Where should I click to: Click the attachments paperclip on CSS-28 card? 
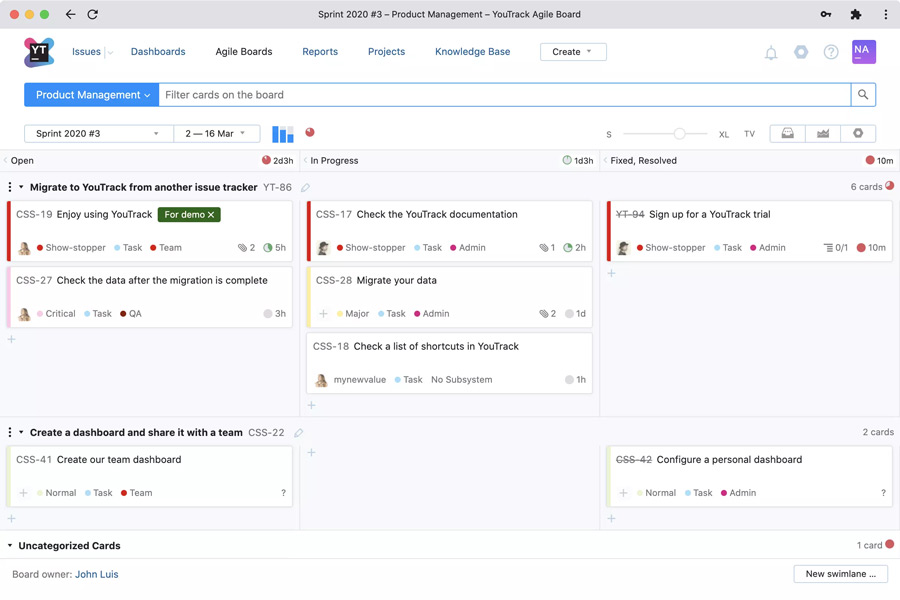pos(544,313)
